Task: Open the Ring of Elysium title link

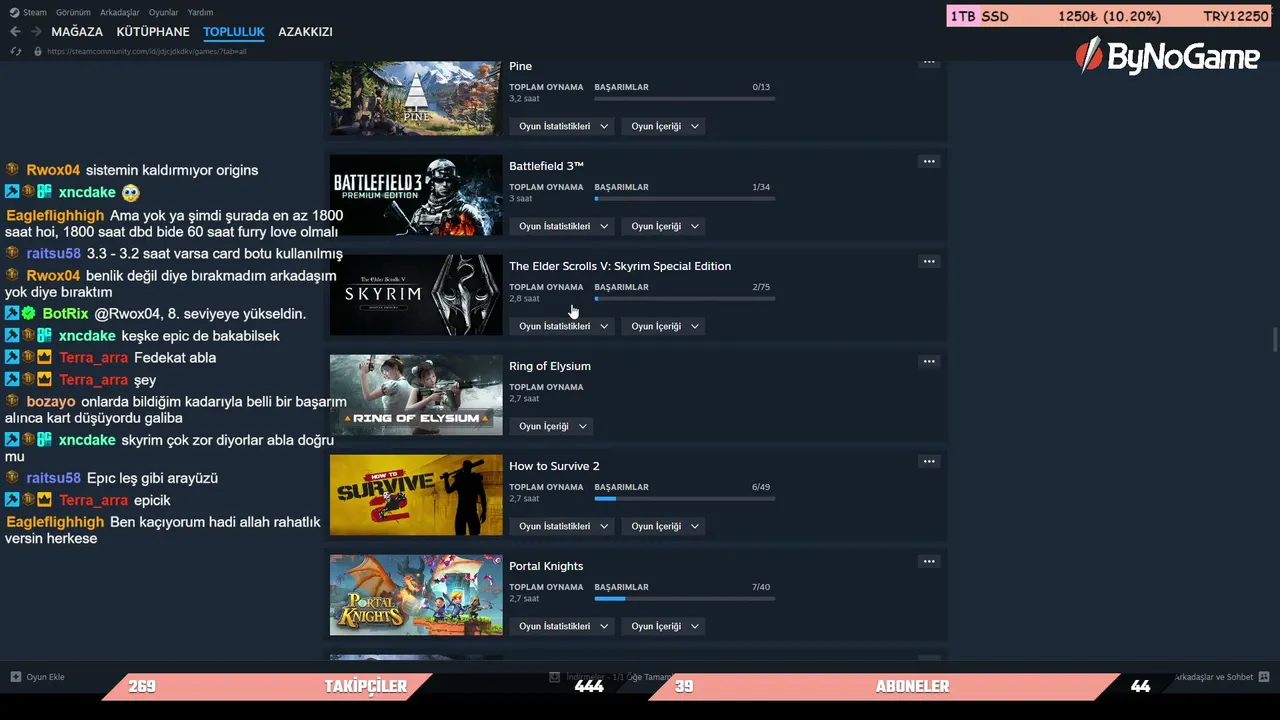Action: click(x=550, y=366)
